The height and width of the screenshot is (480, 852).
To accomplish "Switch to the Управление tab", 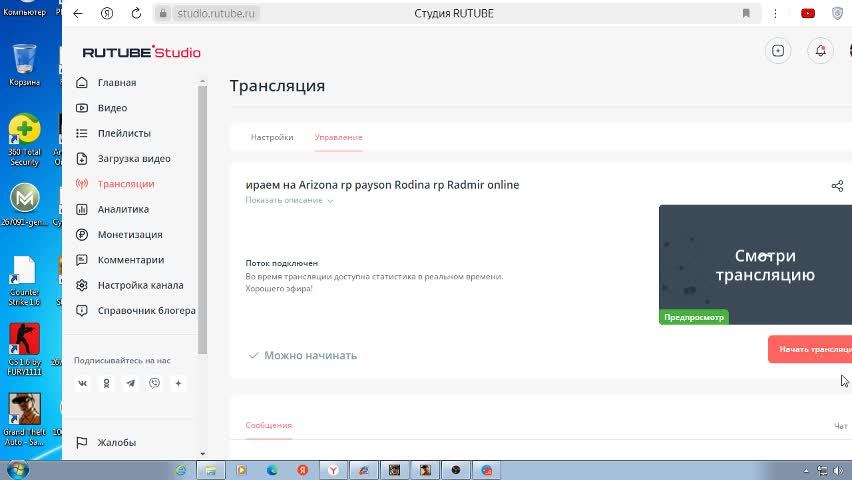I will coord(339,138).
